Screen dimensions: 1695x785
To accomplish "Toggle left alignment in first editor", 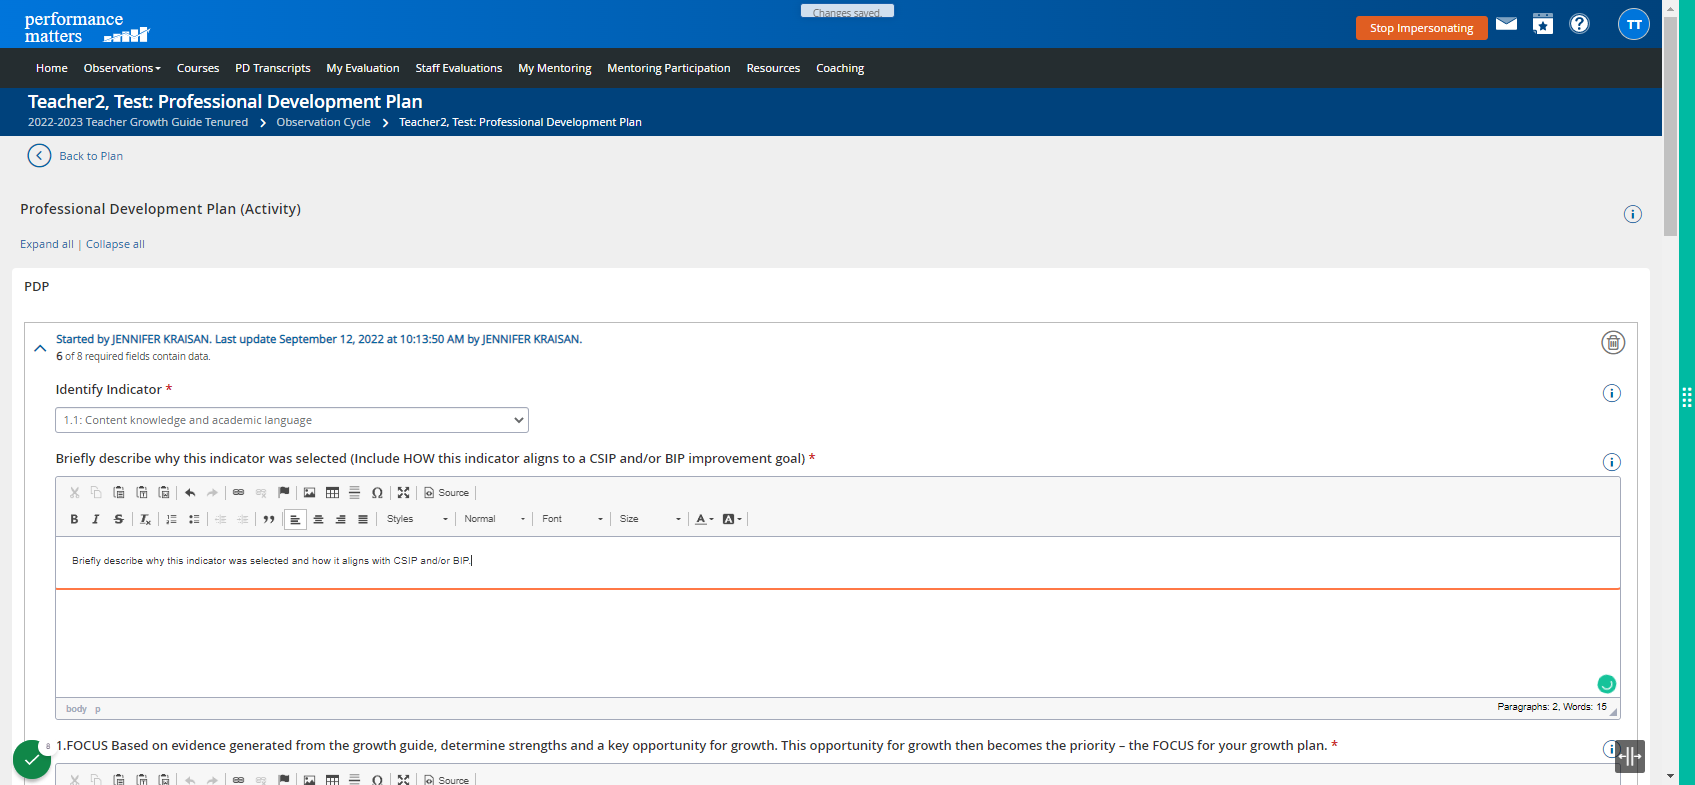I will [x=295, y=519].
